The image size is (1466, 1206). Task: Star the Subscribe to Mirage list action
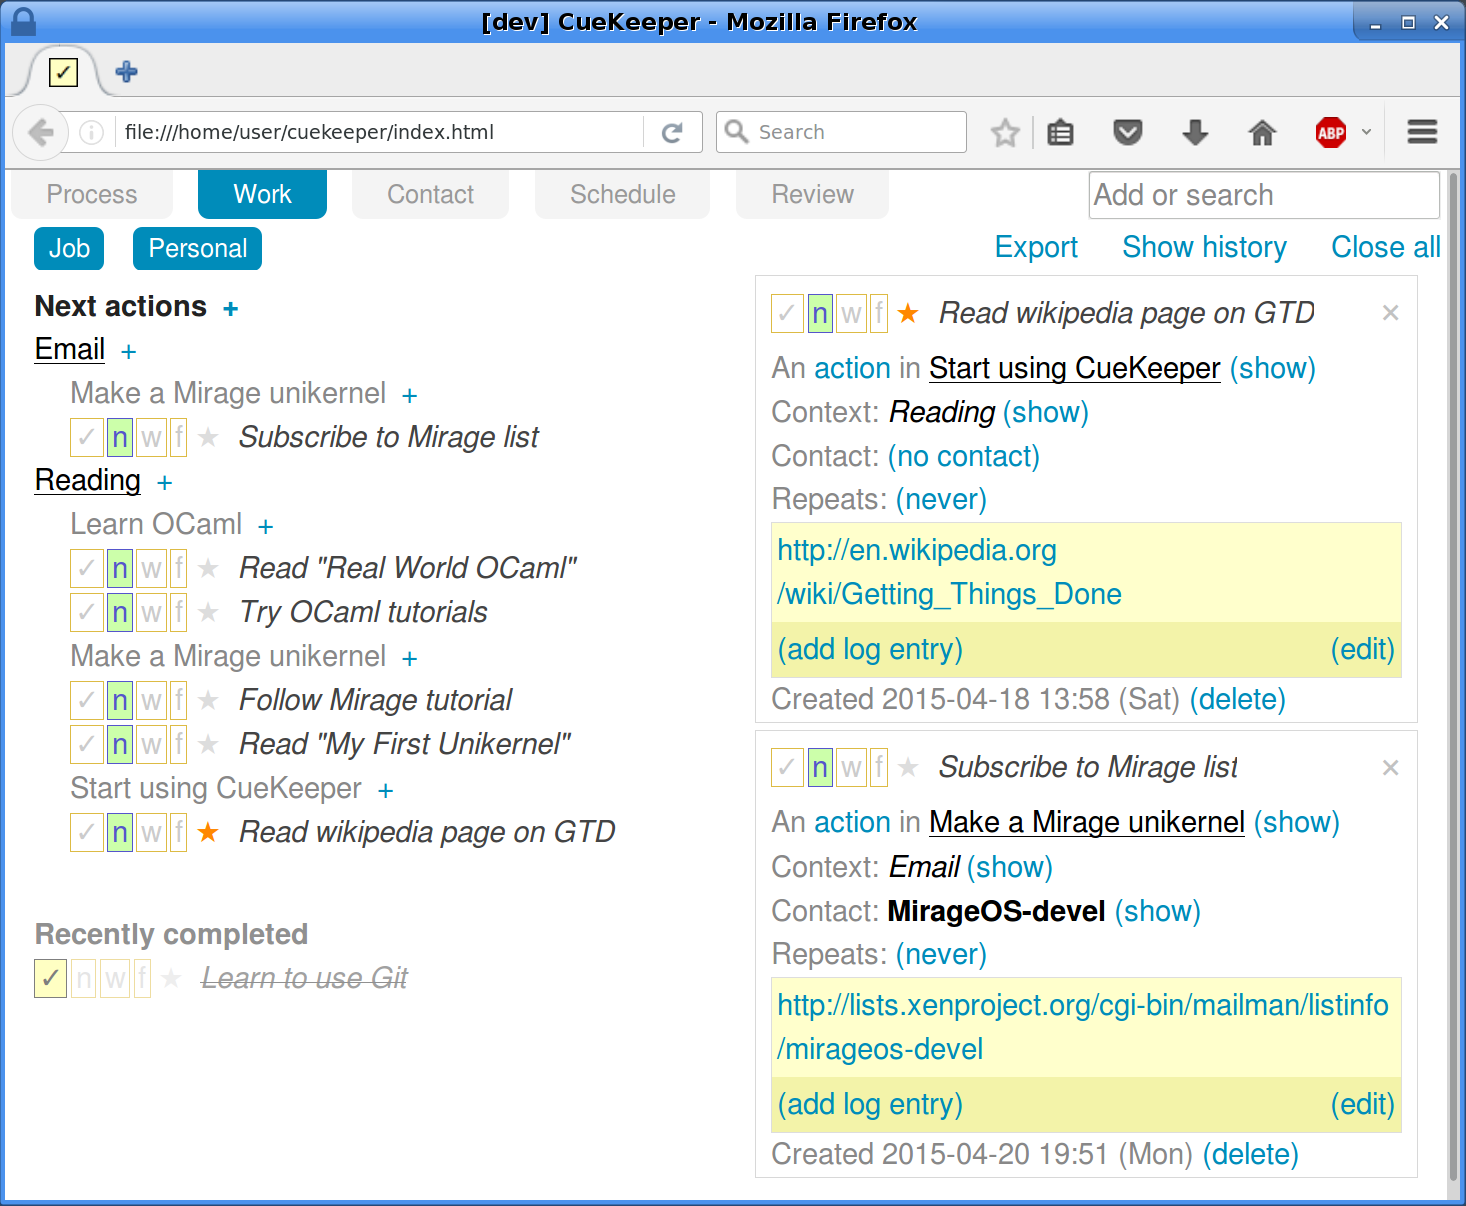point(208,437)
